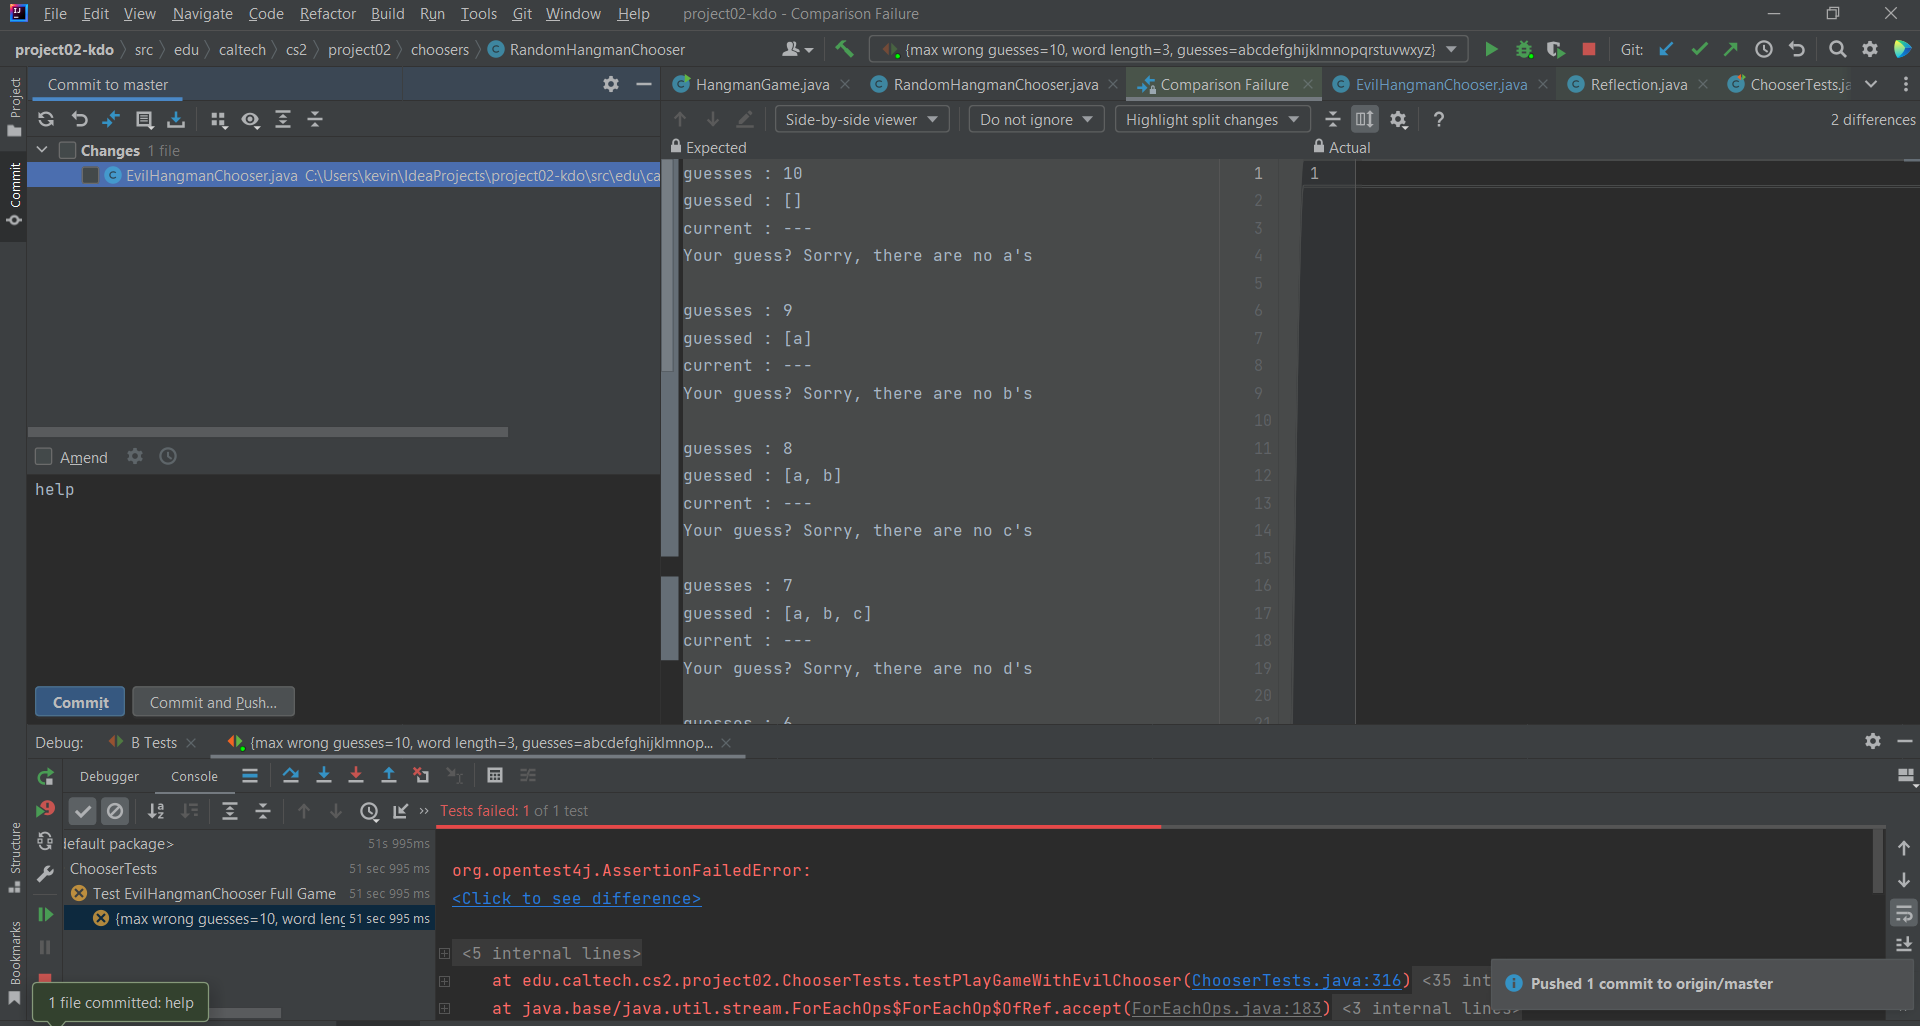
Task: Check the Changes group checkbox
Action: tap(68, 151)
